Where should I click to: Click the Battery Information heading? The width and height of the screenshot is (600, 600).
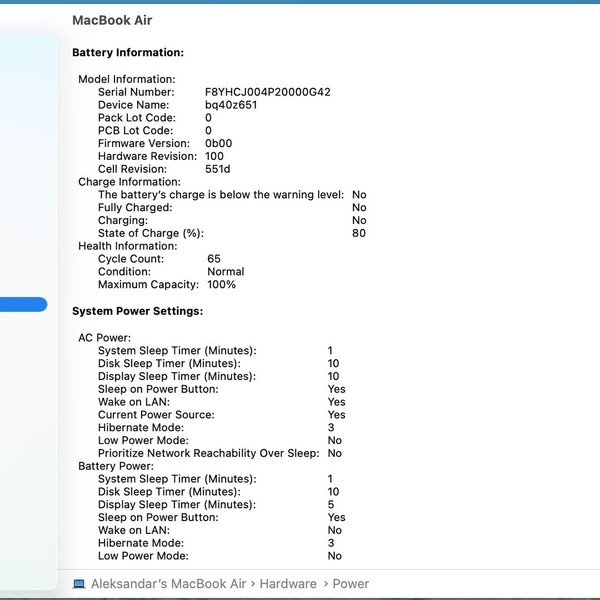128,53
